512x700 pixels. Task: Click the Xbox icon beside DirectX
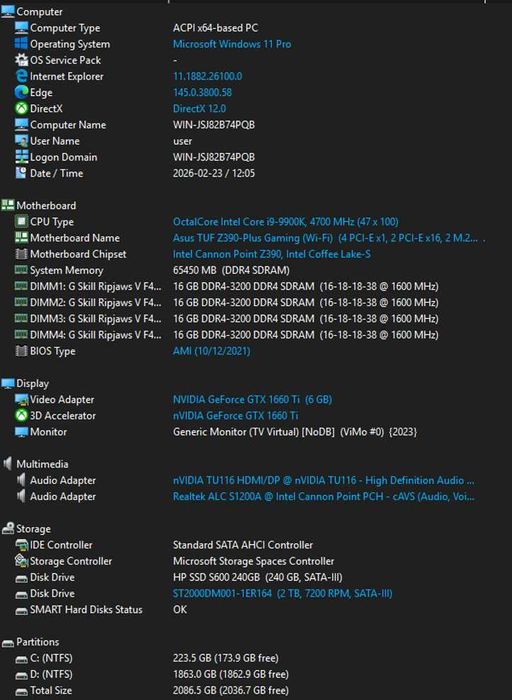tap(21, 108)
